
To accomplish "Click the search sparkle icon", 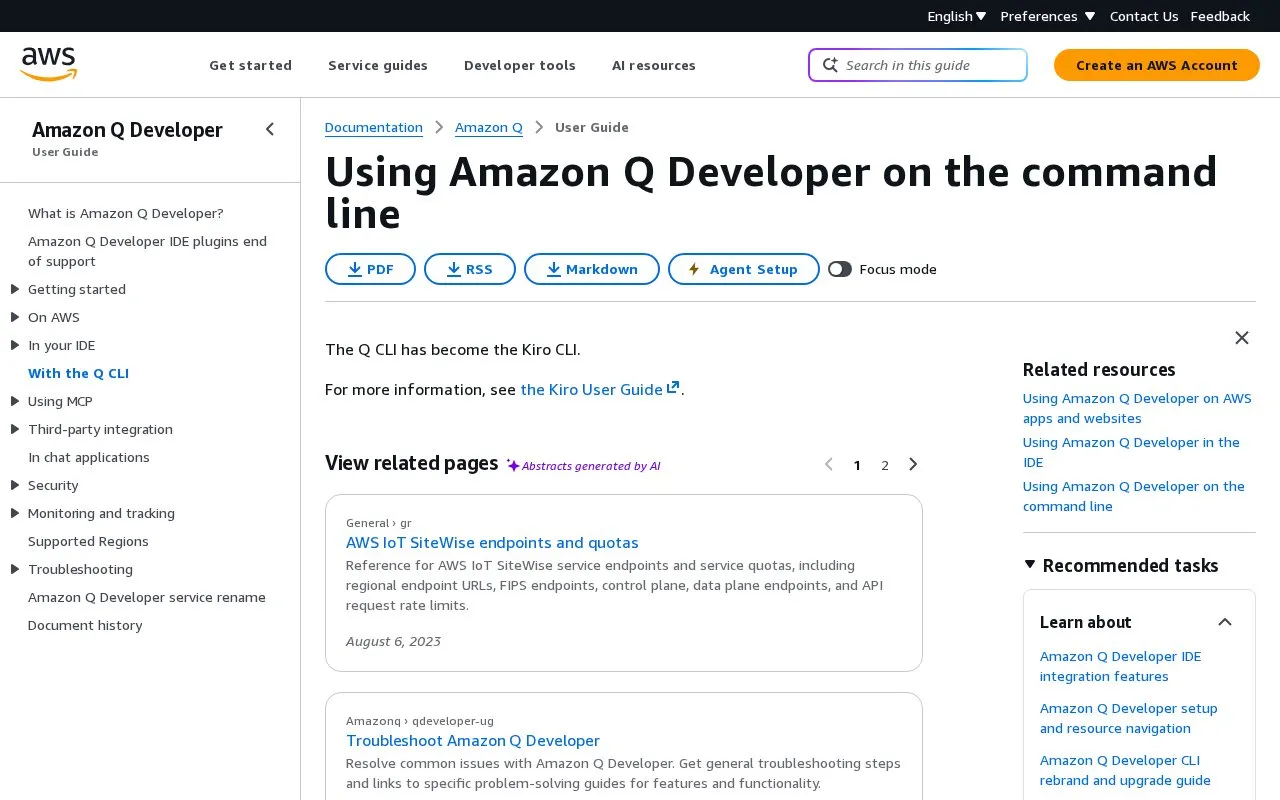I will pyautogui.click(x=830, y=65).
